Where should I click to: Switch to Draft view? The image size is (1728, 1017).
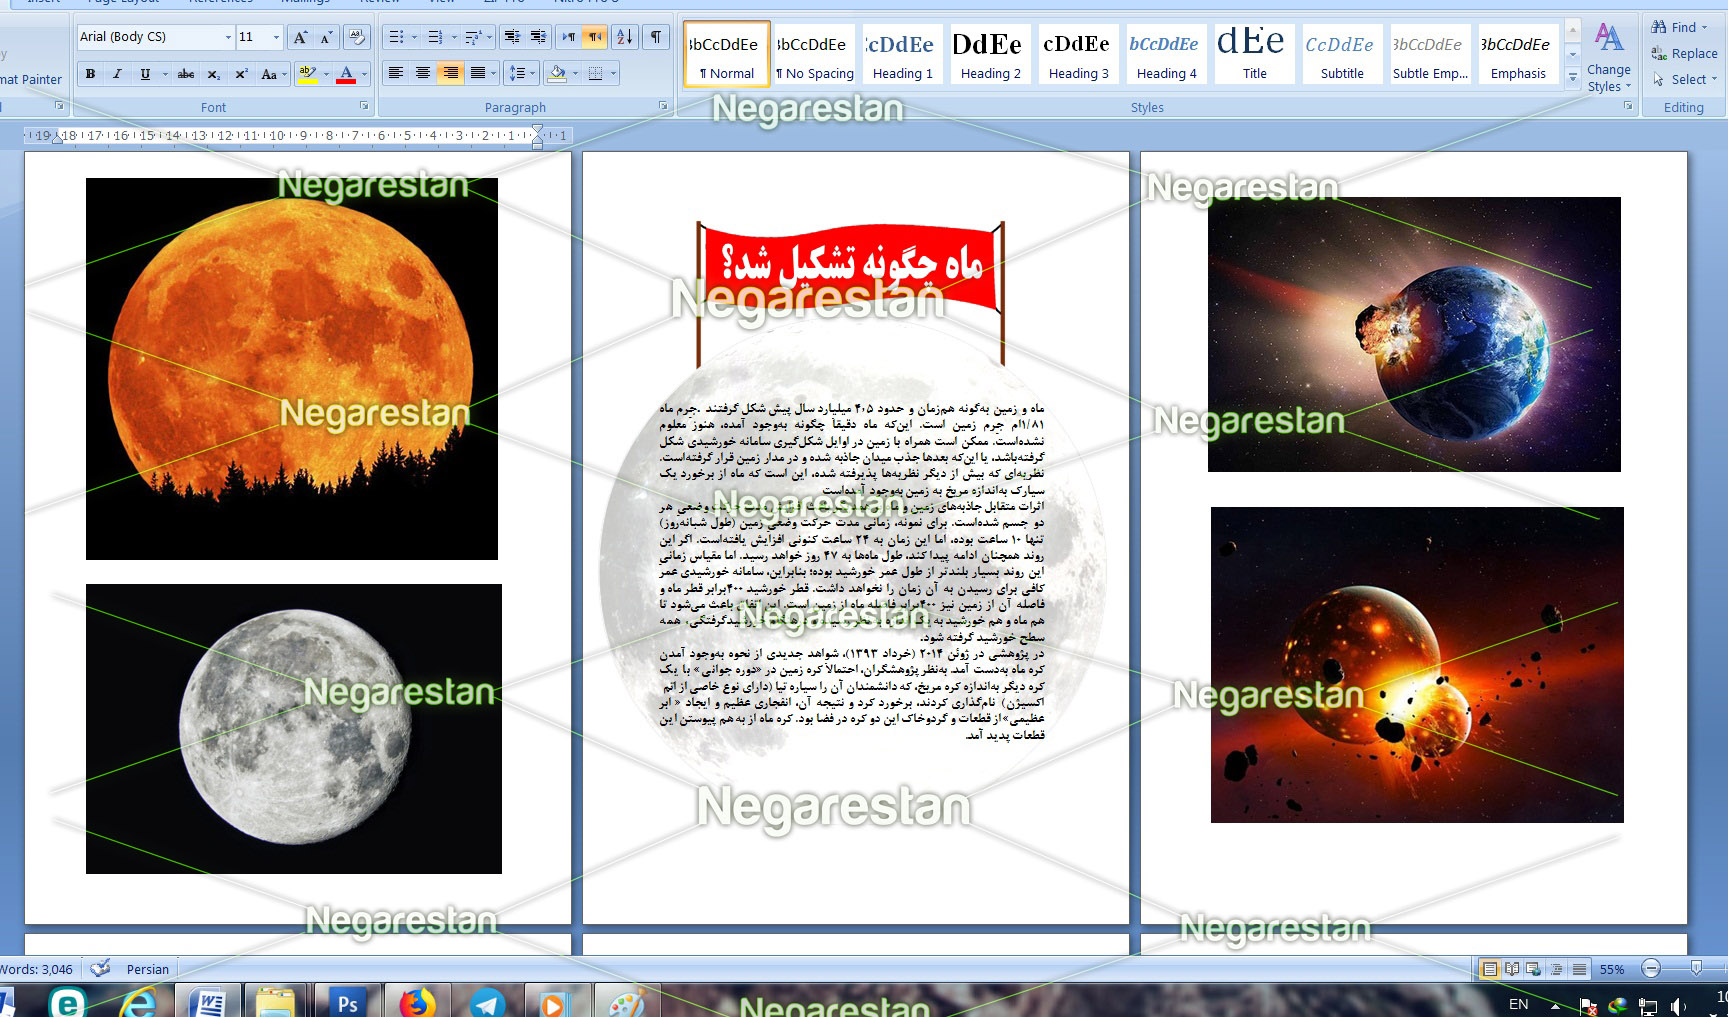tap(1578, 968)
